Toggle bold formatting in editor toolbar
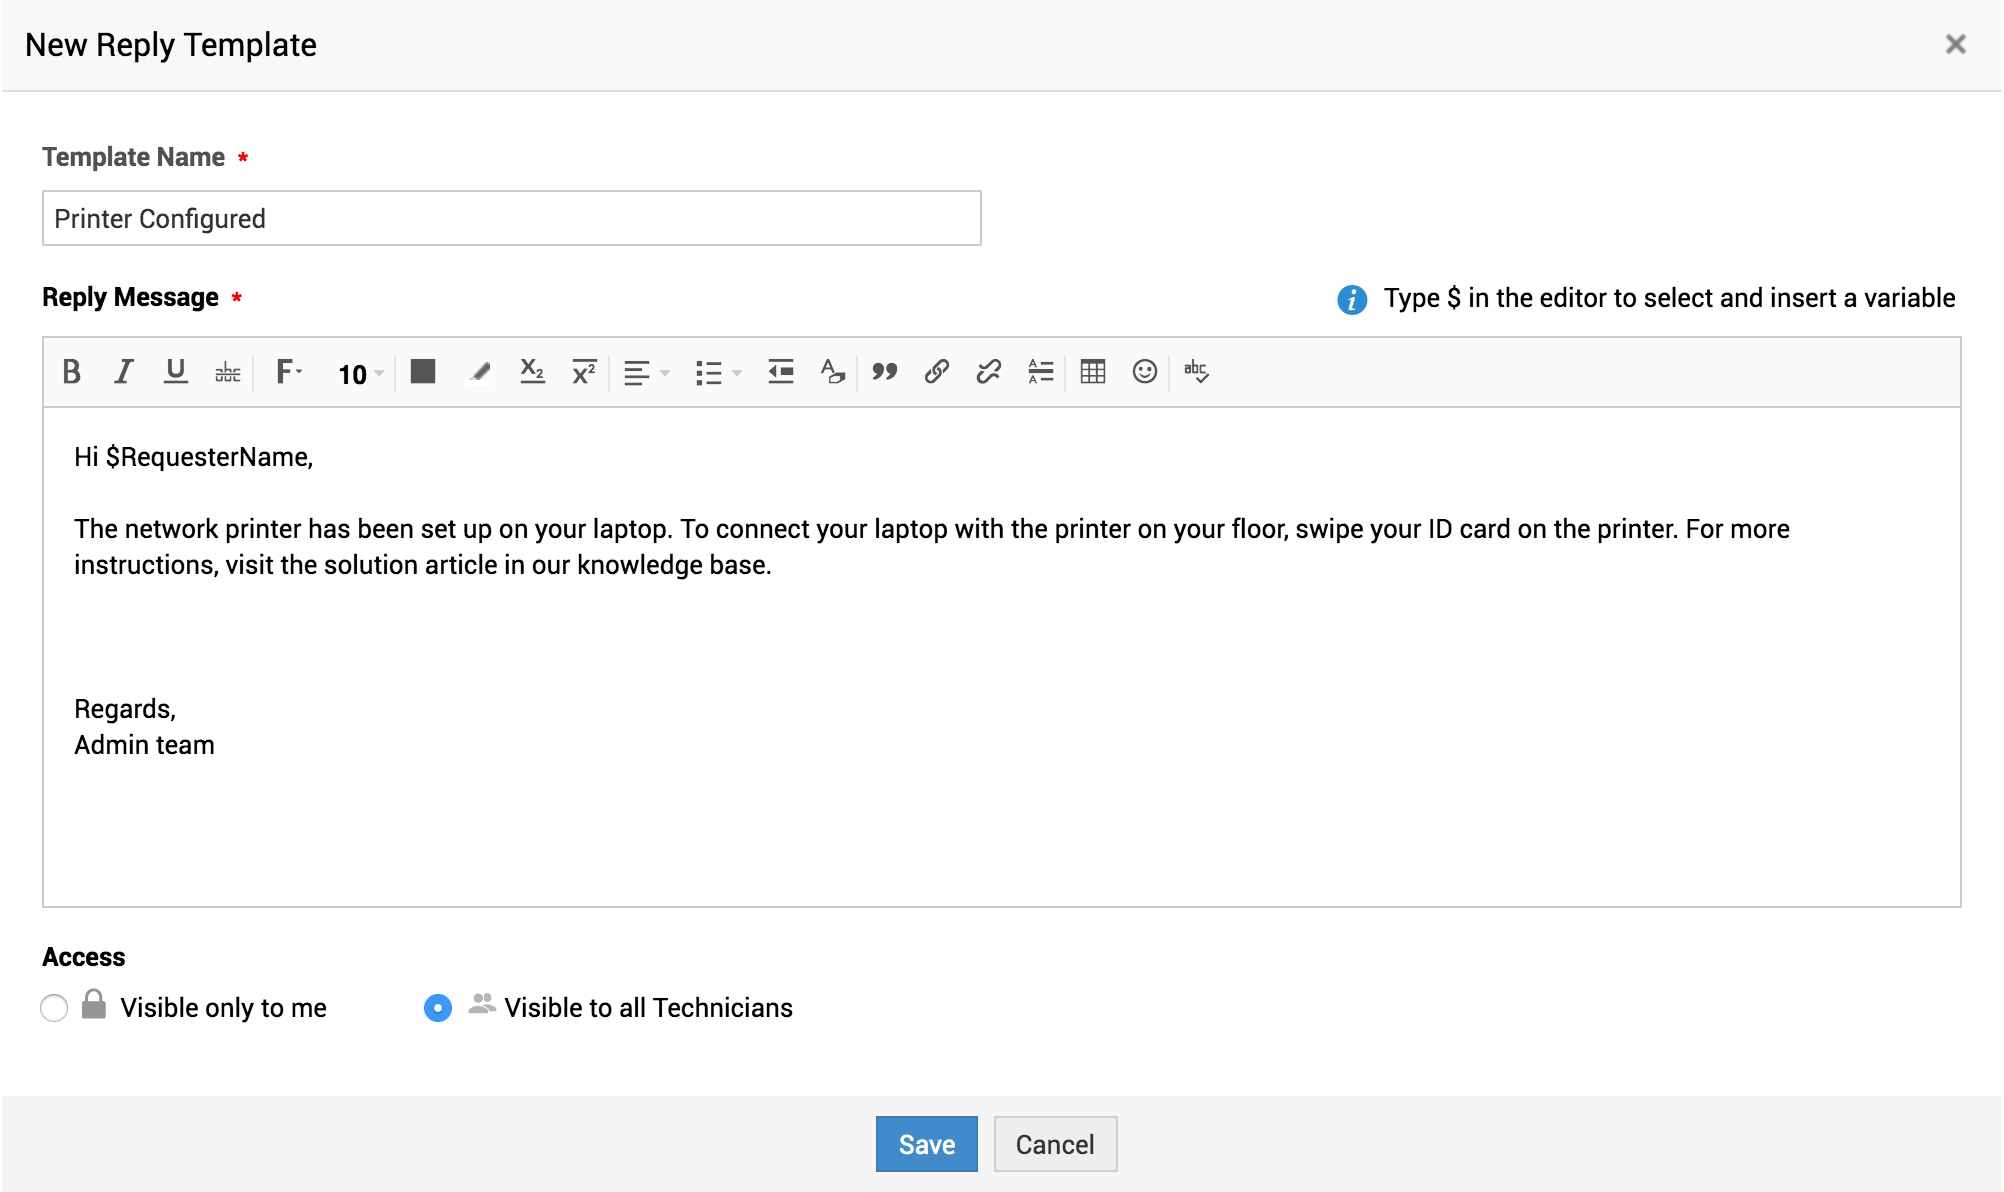The width and height of the screenshot is (2004, 1192). coord(71,372)
